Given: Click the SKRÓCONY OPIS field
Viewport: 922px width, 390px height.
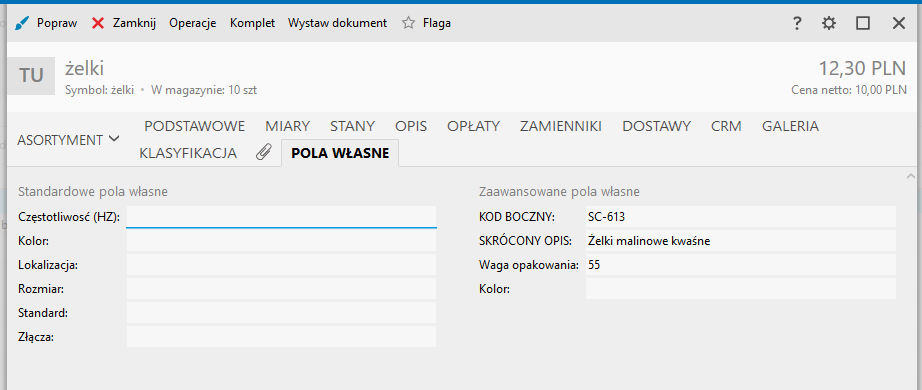Looking at the screenshot, I should coord(741,241).
